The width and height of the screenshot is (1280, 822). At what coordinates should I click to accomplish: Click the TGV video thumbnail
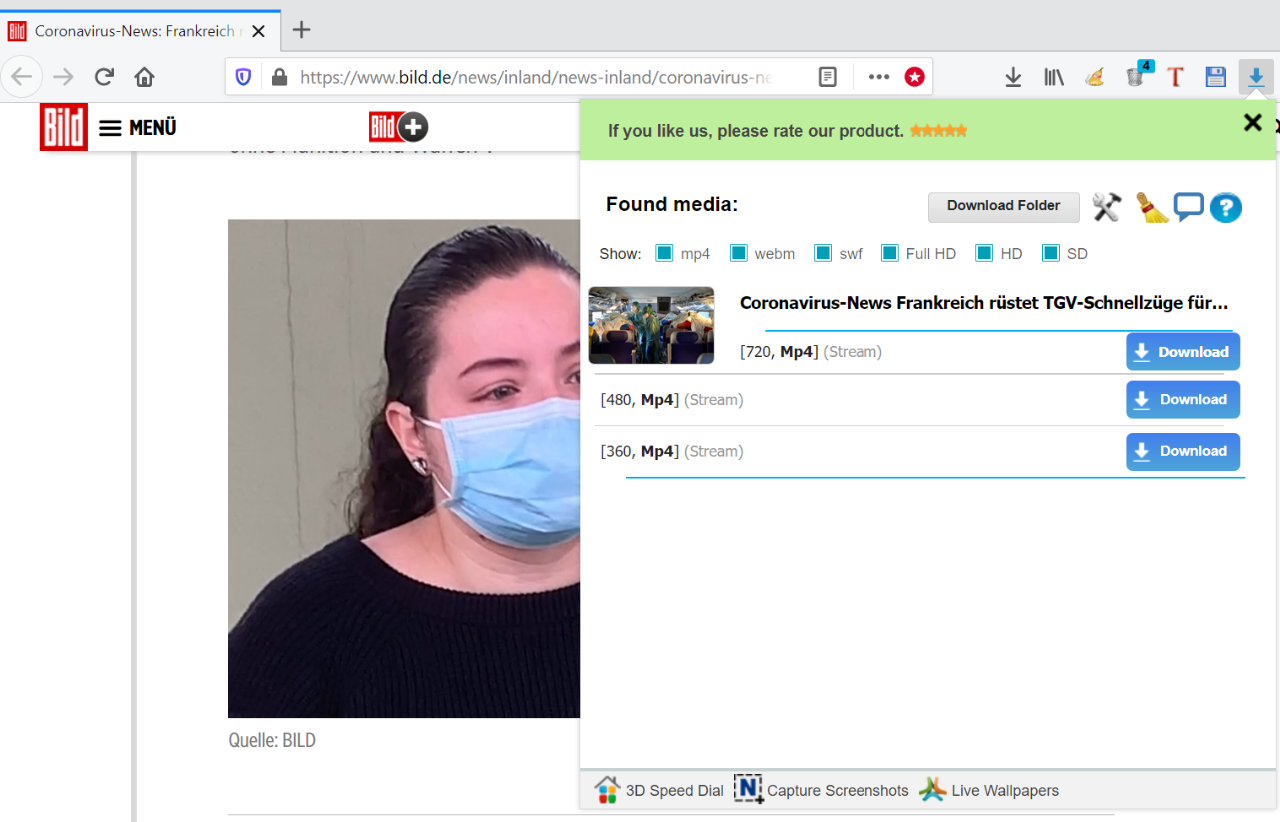pos(651,325)
